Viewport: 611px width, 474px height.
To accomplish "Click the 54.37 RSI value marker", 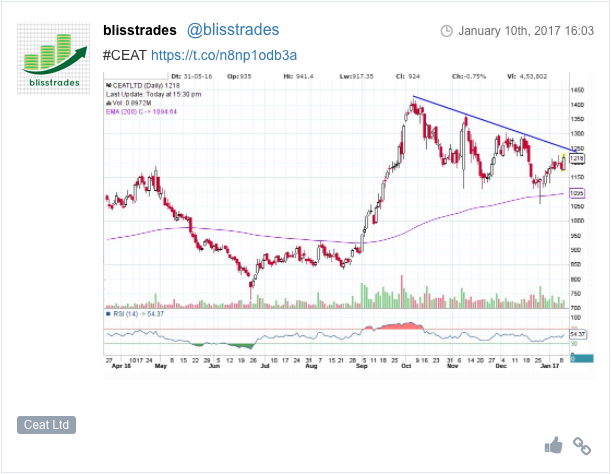I will (577, 334).
